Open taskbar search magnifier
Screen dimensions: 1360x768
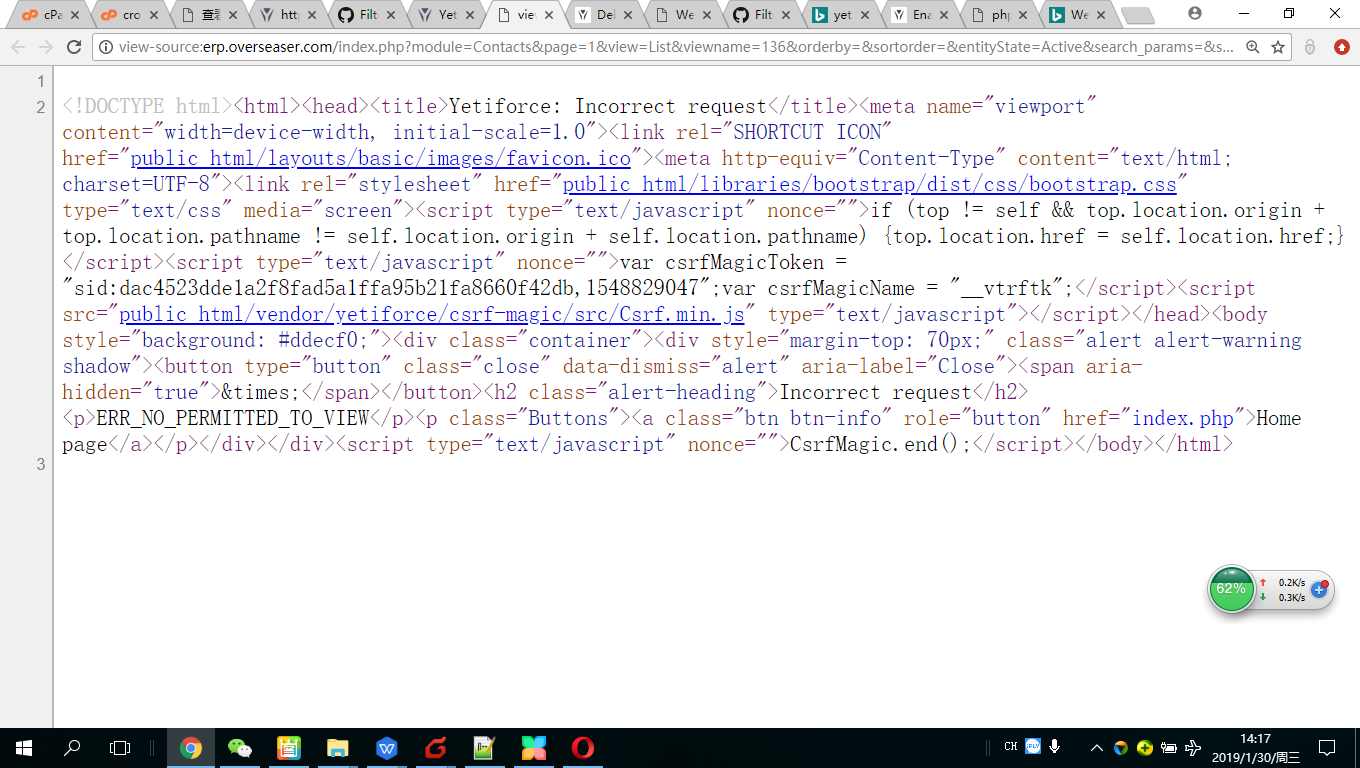[72, 747]
